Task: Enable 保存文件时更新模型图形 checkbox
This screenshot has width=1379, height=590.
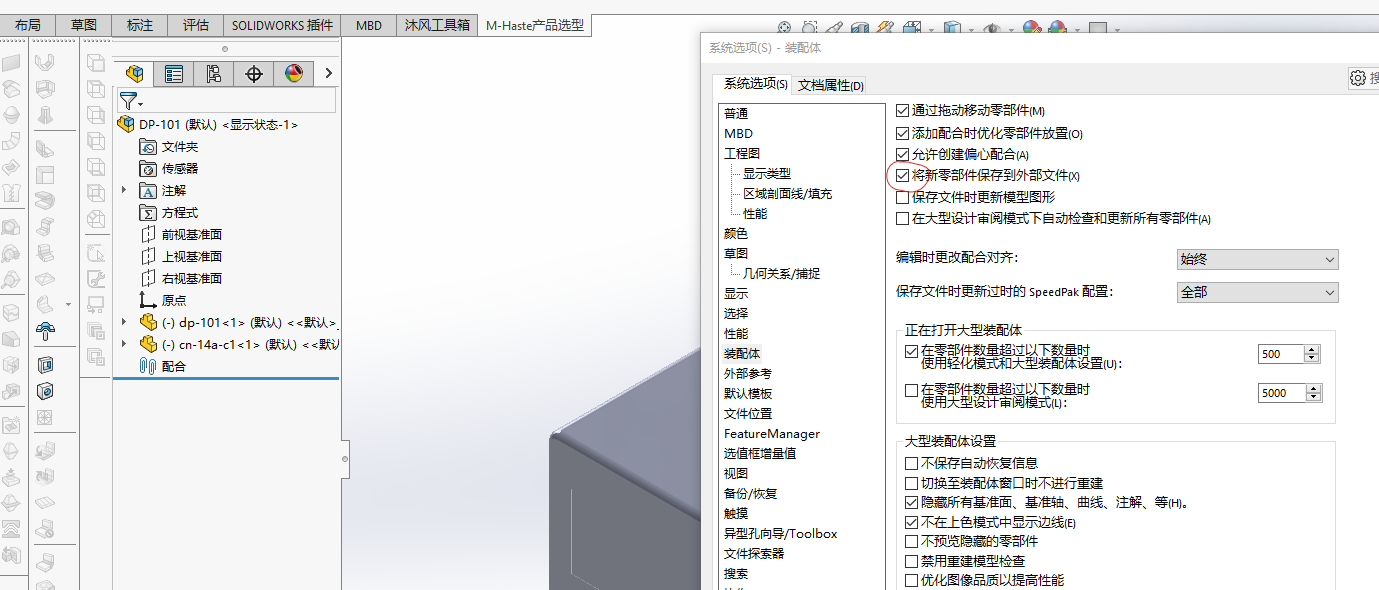Action: [903, 197]
